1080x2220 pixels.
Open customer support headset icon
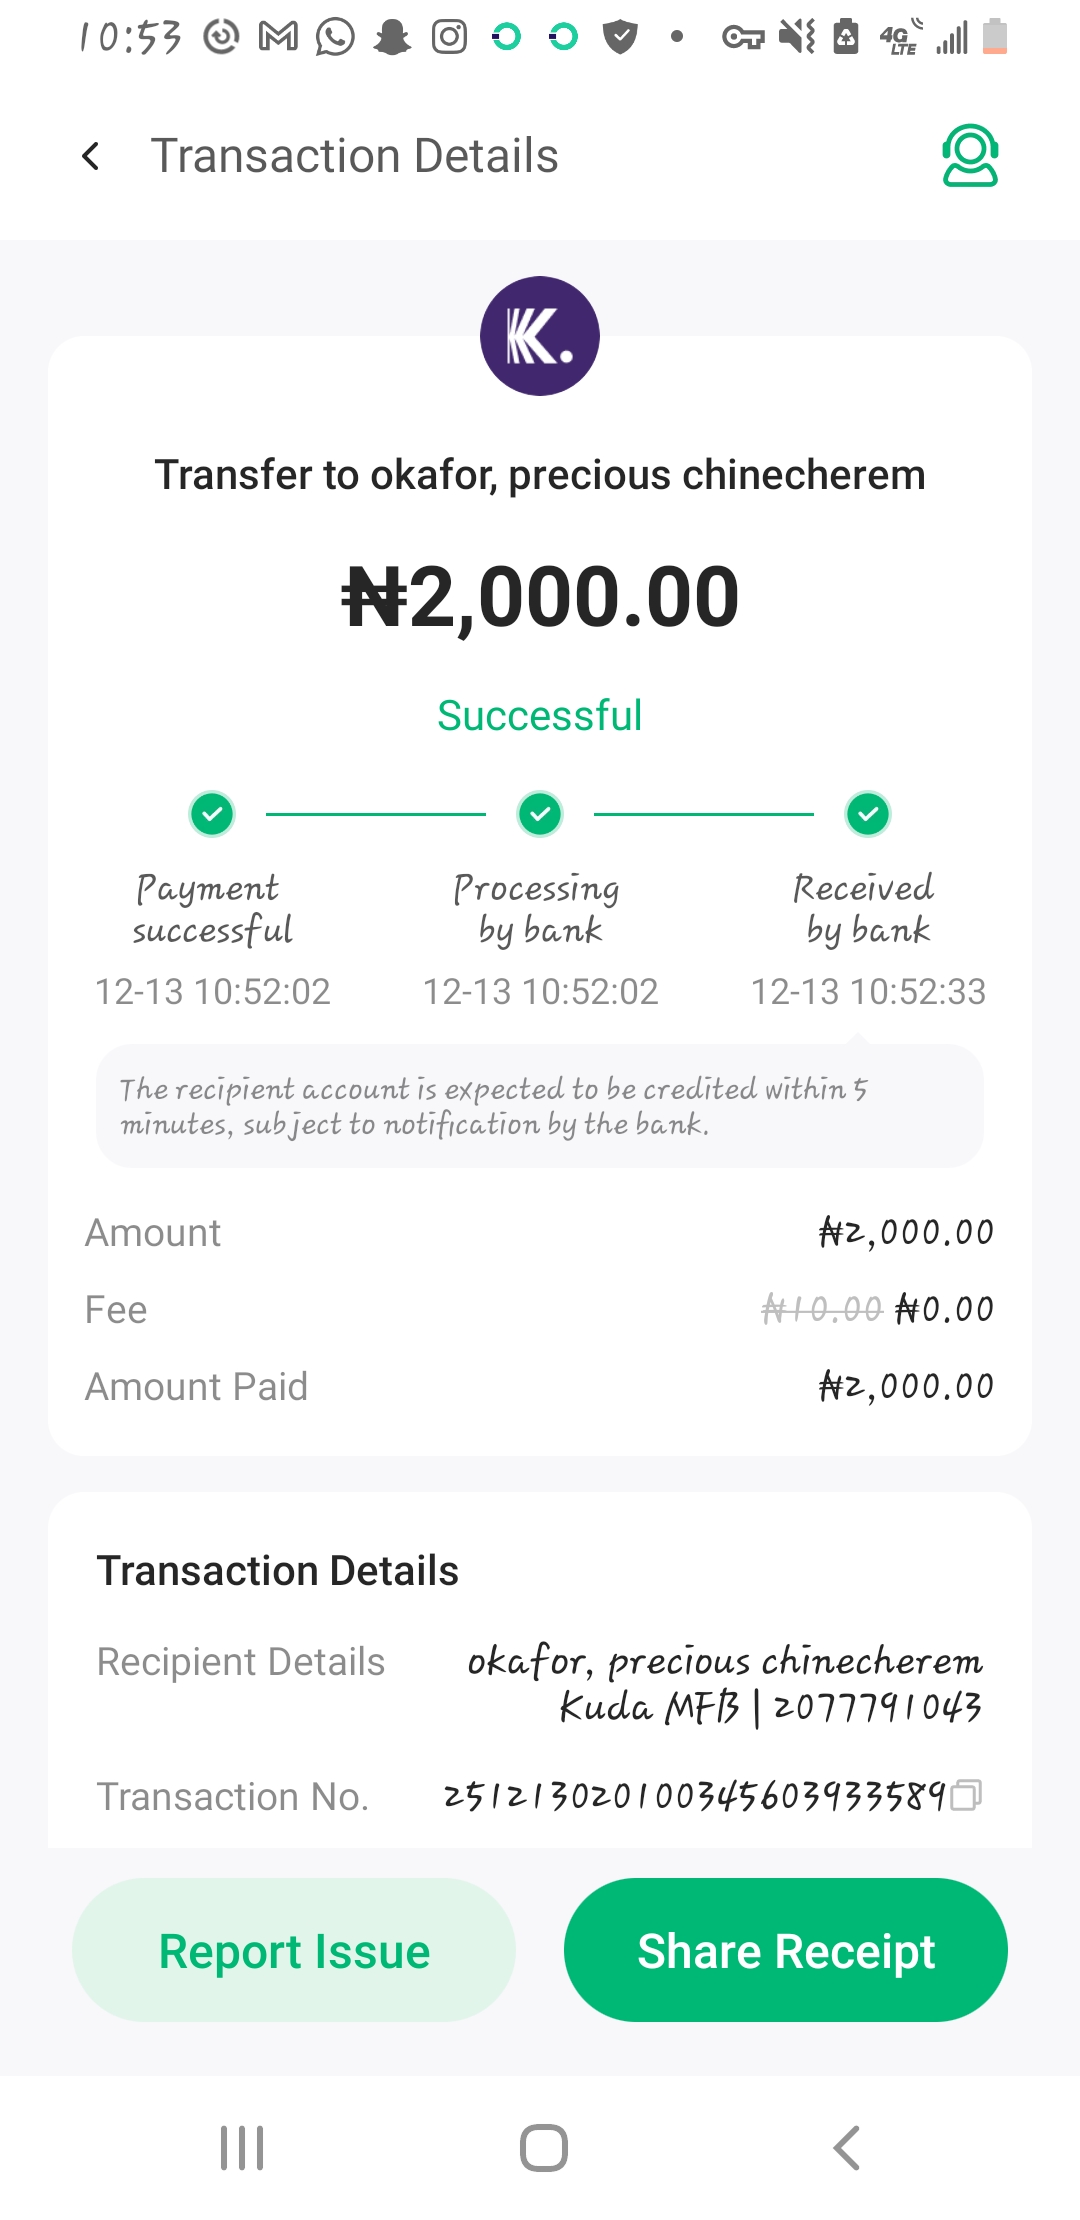969,156
